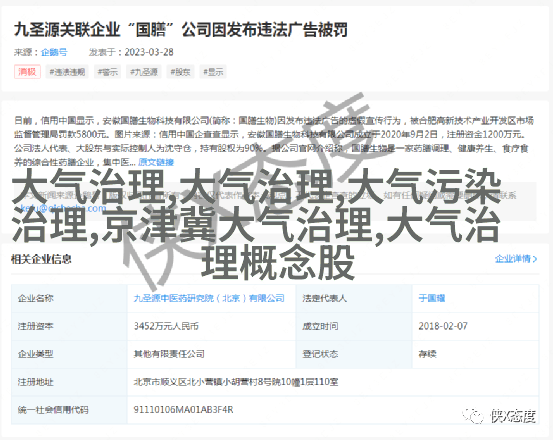Viewport: 553px width, 440px height.
Task: Open the 企业详情 company details link
Action: tap(516, 259)
